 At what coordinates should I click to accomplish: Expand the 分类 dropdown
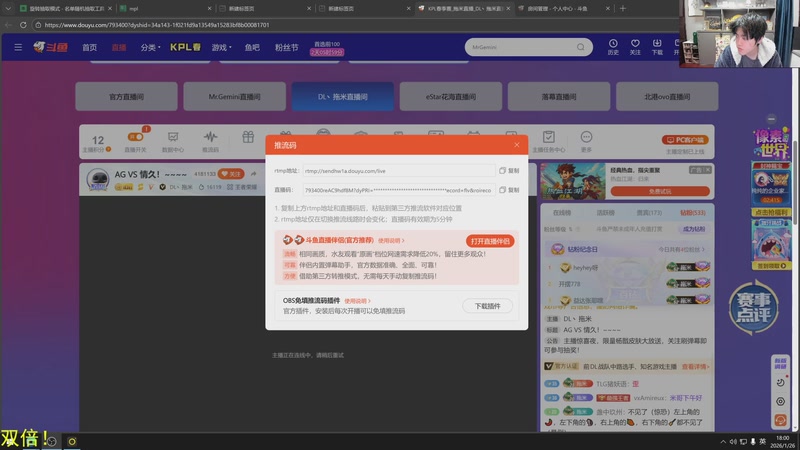pyautogui.click(x=150, y=47)
